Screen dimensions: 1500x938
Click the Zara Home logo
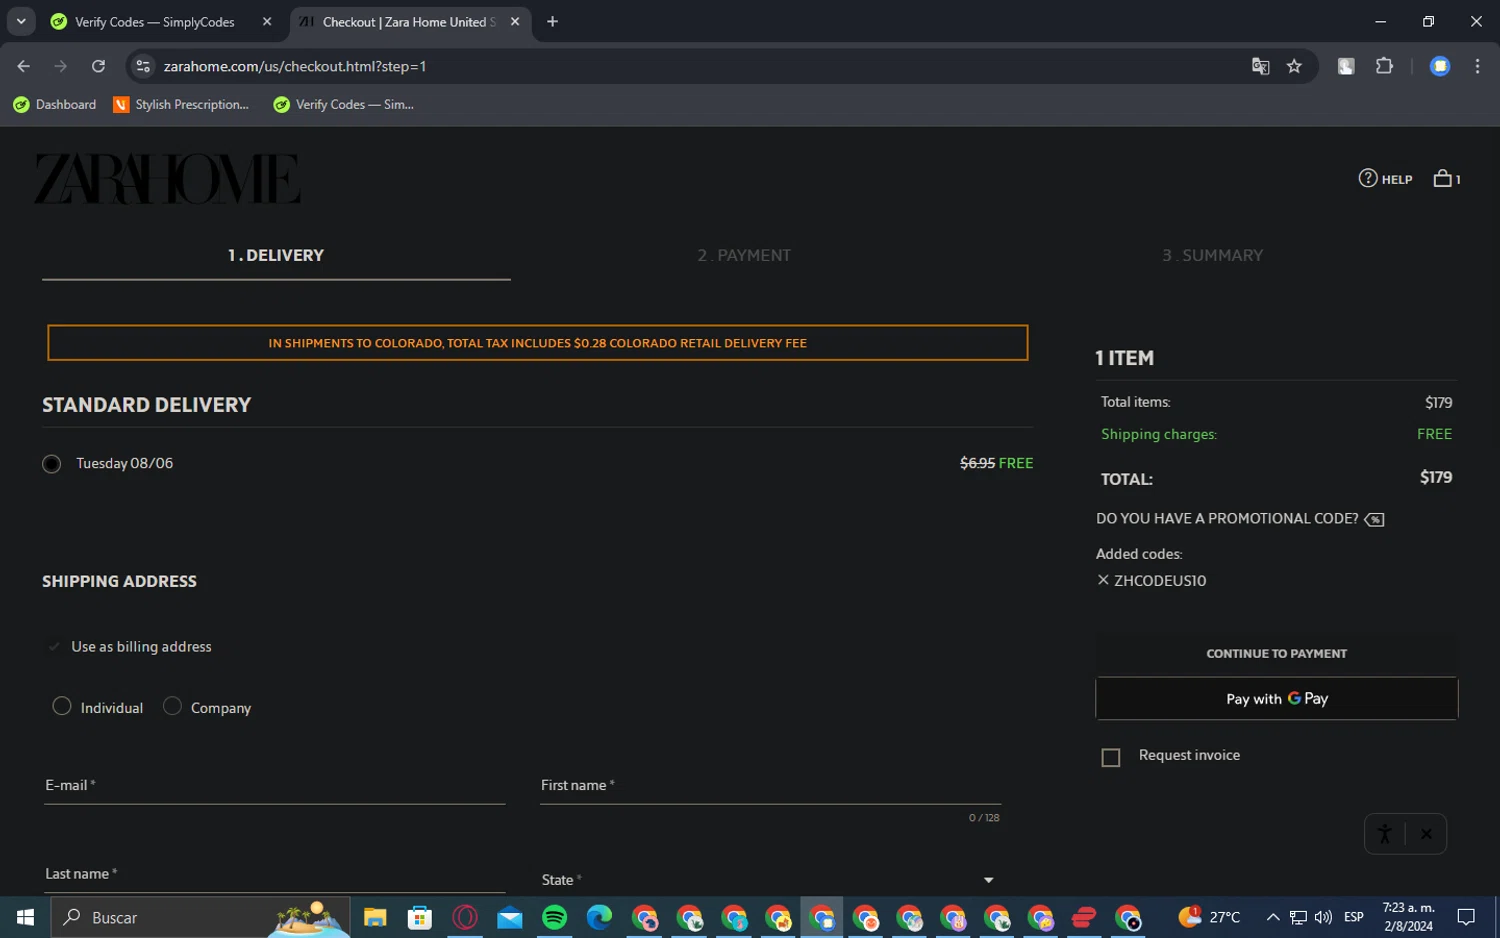tap(167, 179)
